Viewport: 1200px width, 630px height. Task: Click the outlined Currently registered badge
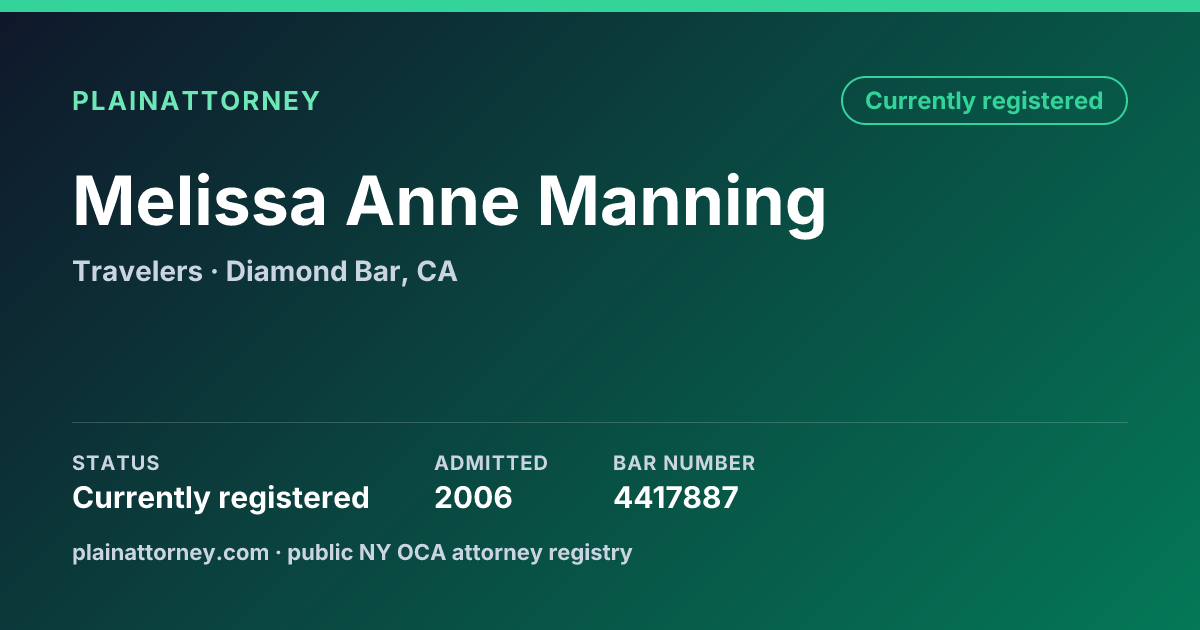[x=984, y=101]
